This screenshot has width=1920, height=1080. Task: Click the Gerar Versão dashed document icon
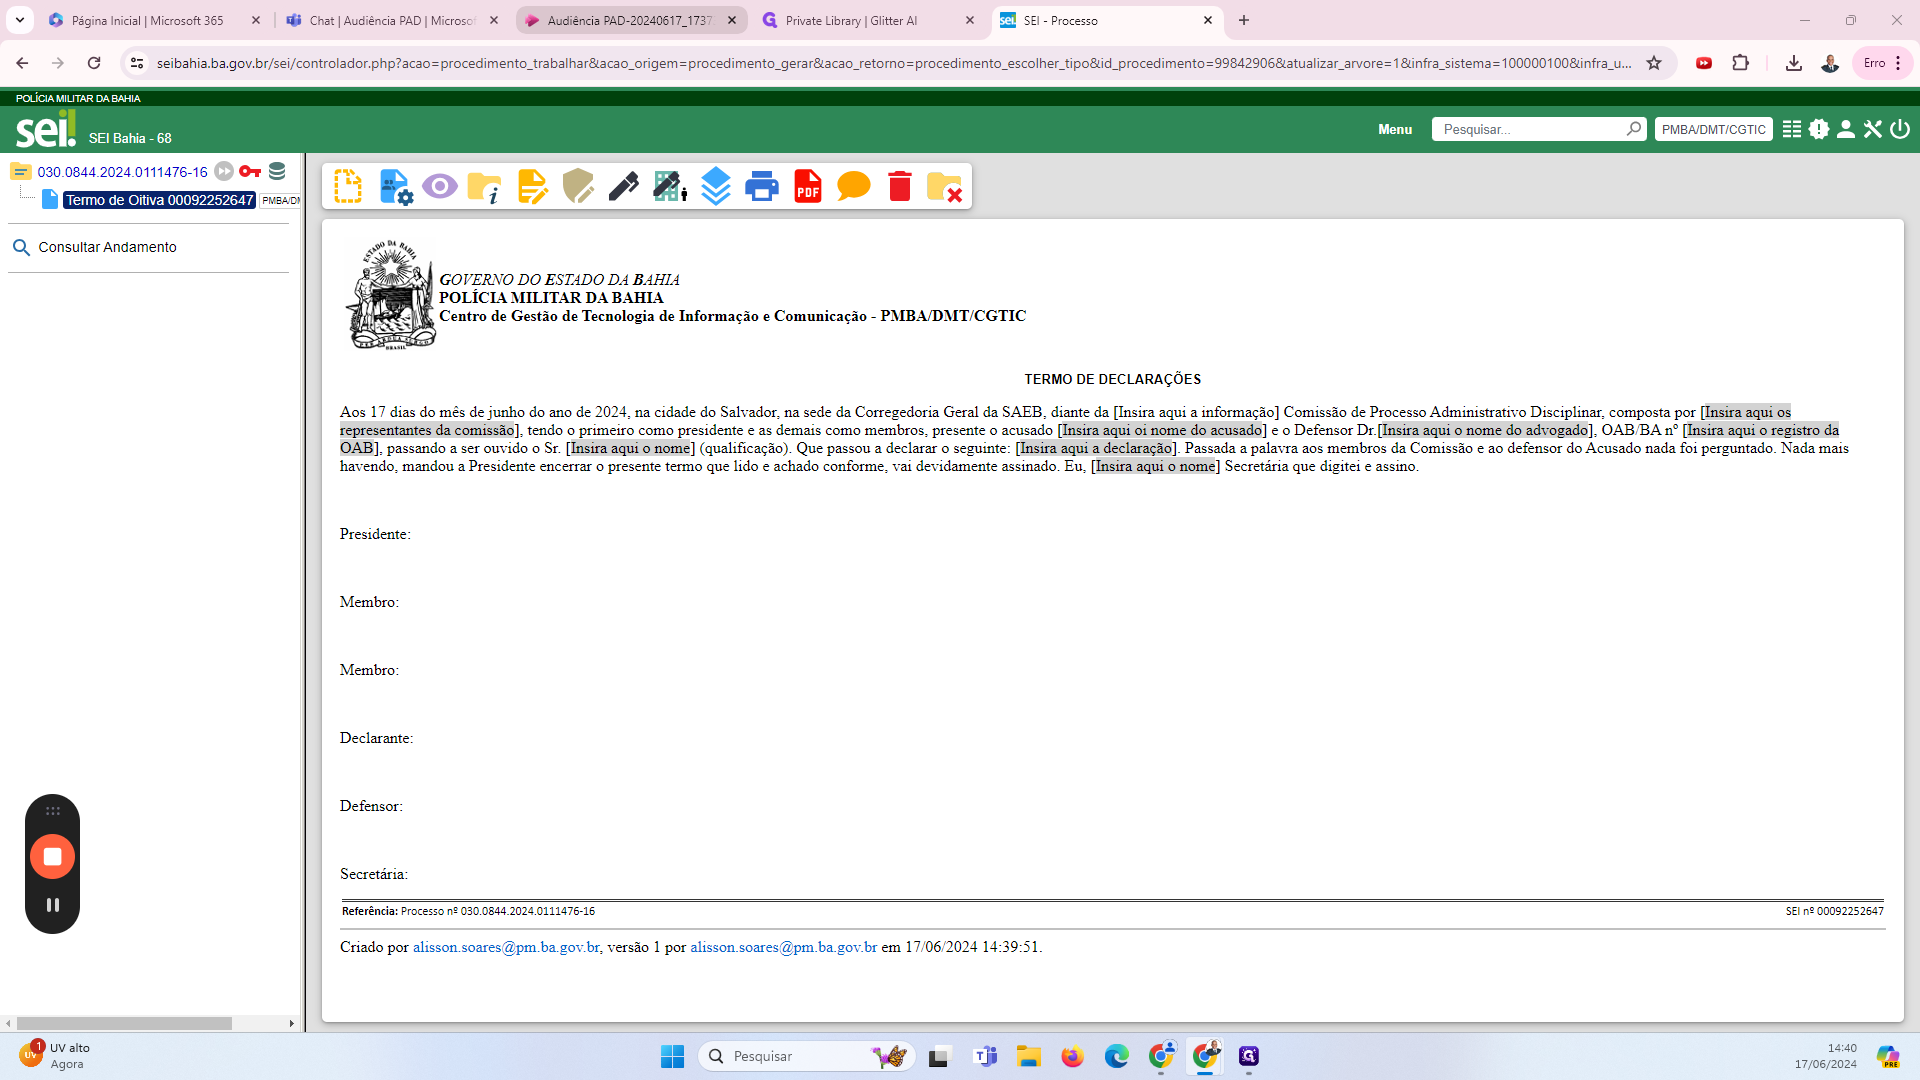point(348,186)
